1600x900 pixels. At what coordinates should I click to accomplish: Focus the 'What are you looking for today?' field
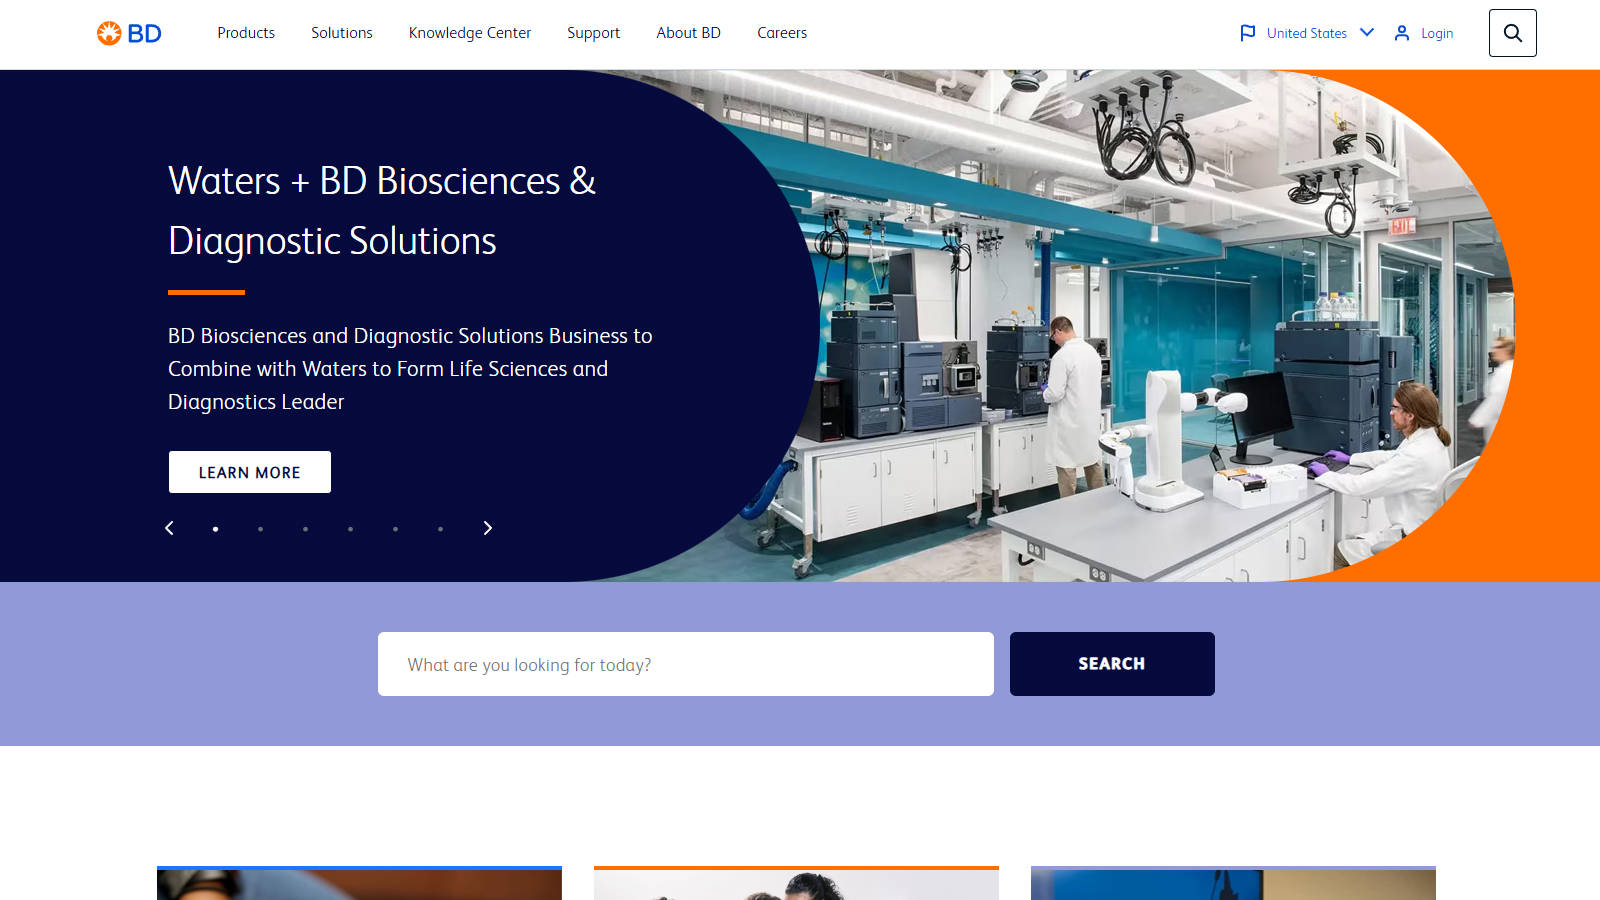click(x=686, y=664)
